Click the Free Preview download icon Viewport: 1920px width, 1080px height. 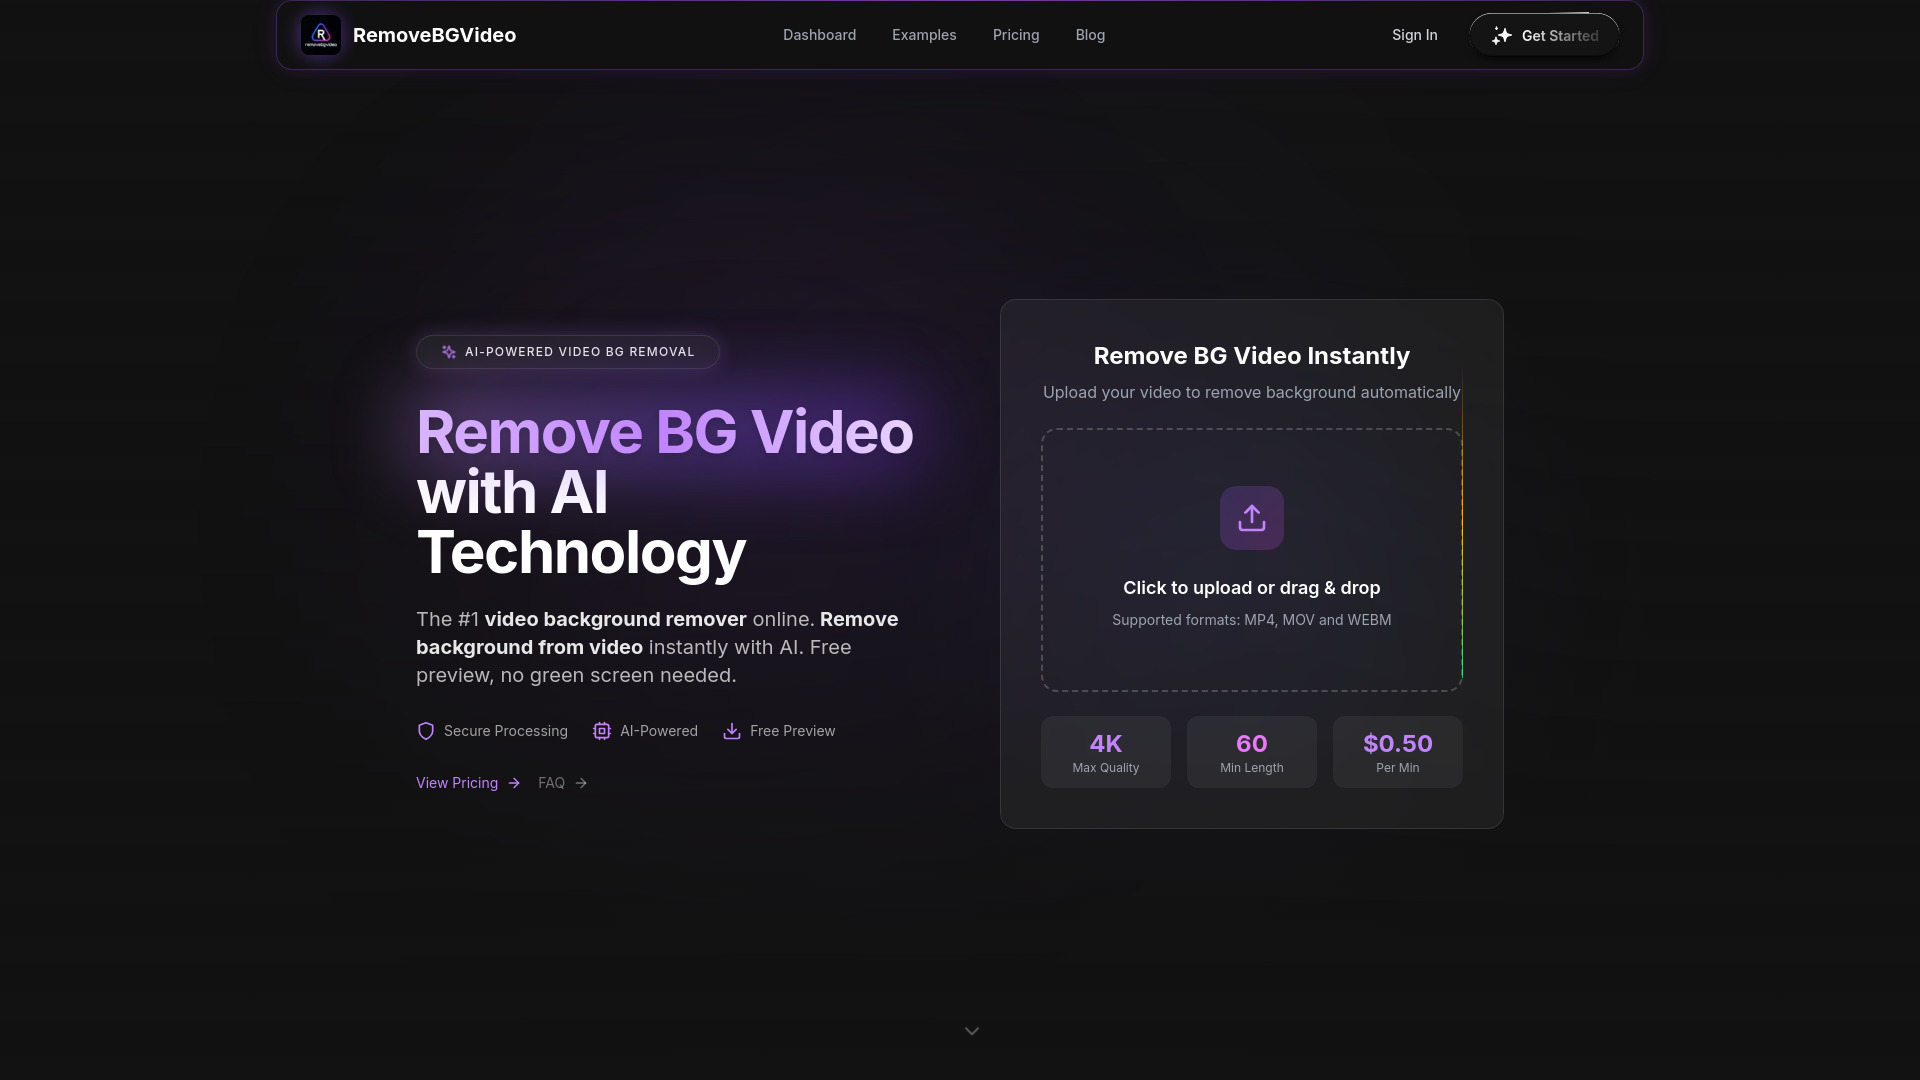733,731
